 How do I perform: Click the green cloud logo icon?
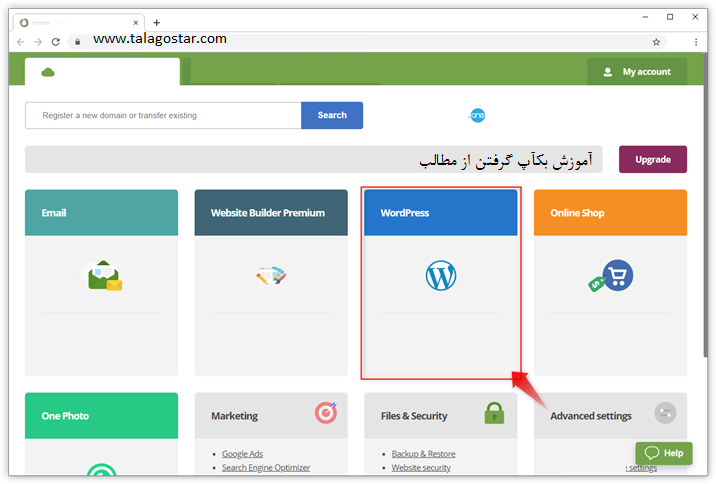click(x=48, y=72)
